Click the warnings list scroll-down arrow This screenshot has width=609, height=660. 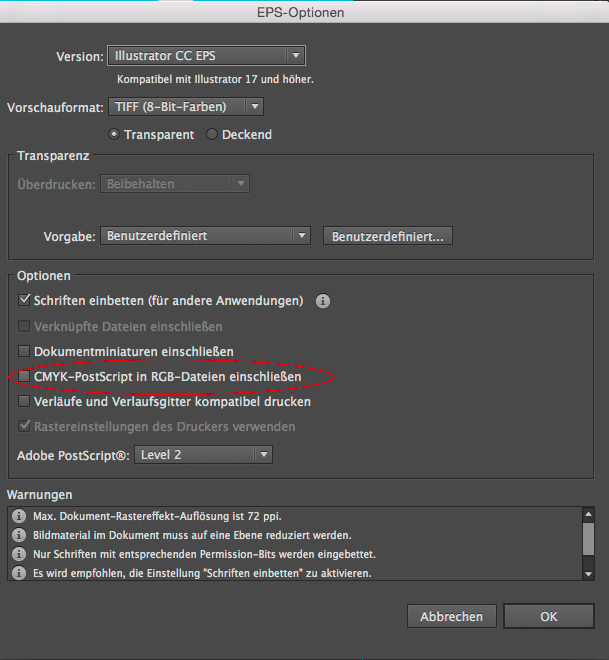[x=589, y=573]
